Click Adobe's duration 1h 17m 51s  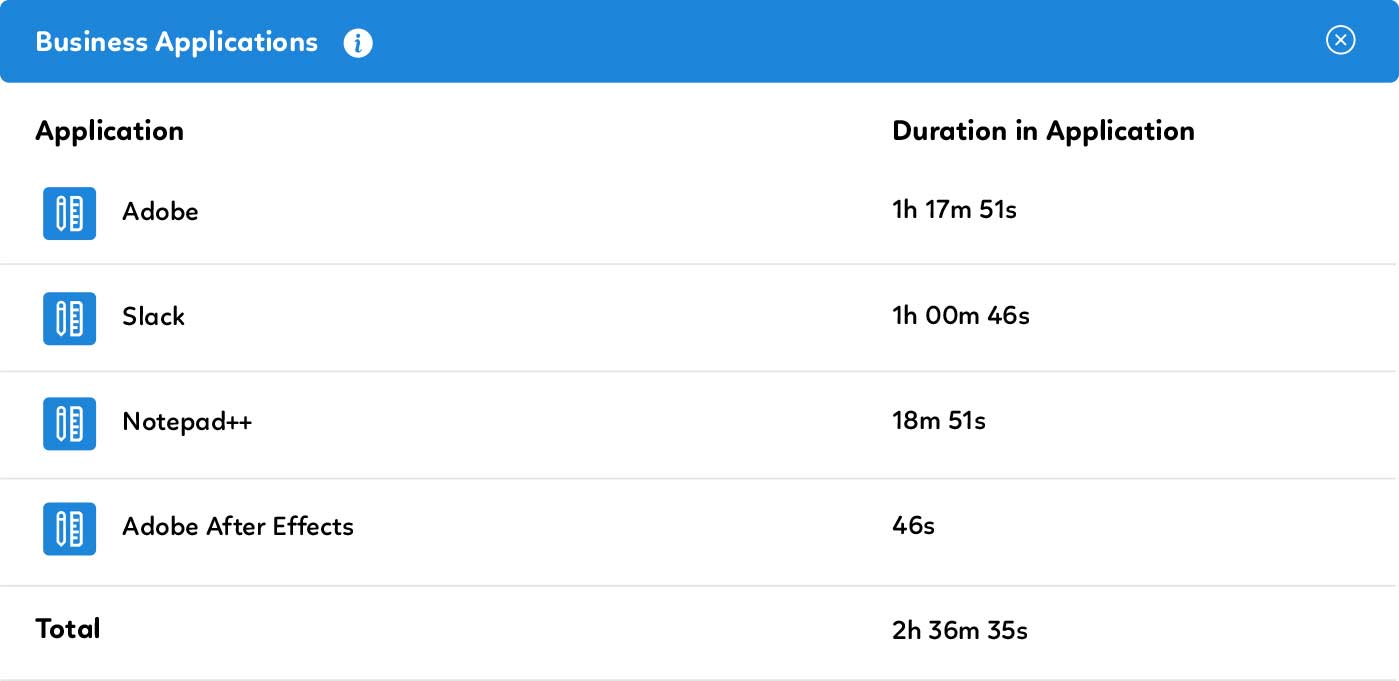(954, 211)
